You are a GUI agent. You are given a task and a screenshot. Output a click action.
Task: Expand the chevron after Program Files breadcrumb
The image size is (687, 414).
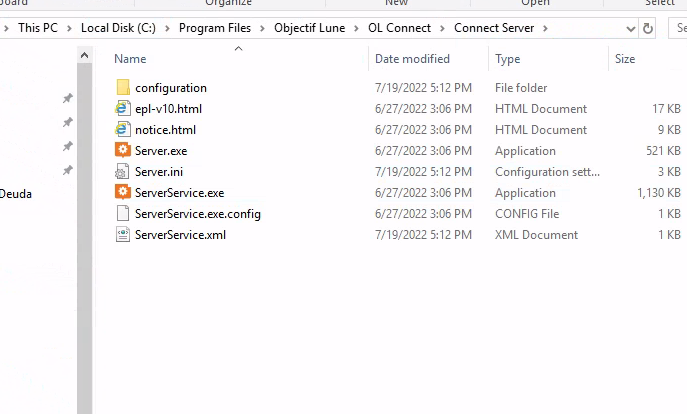265,28
